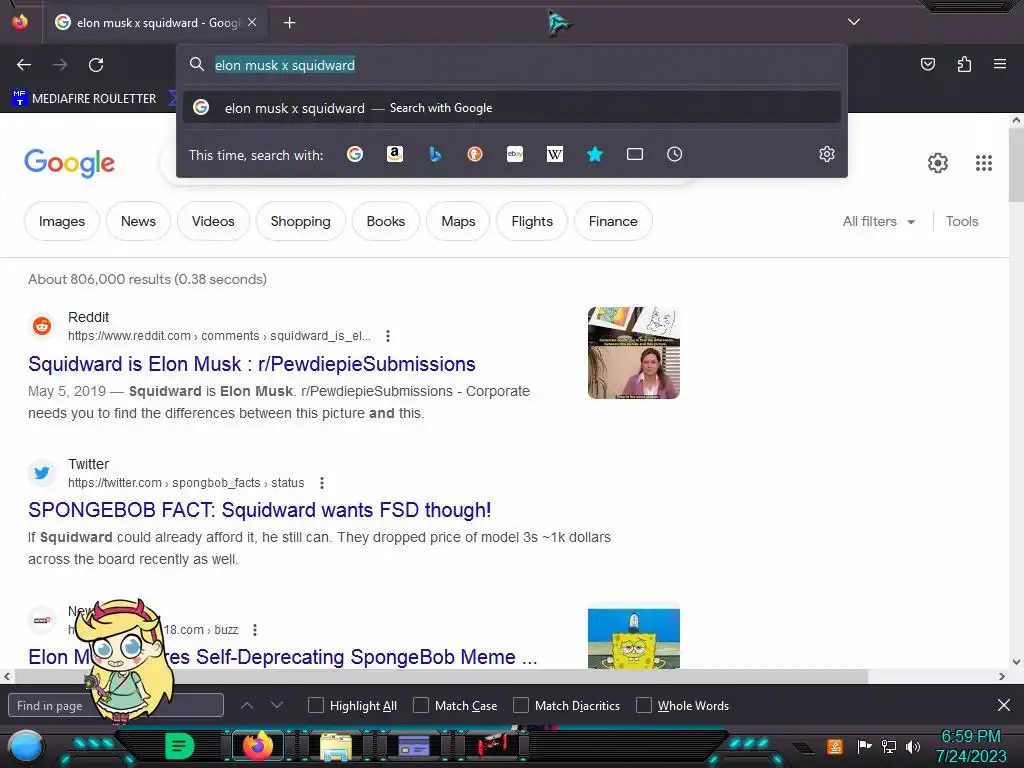Enable Highlight All checkbox
The width and height of the screenshot is (1024, 768).
click(x=315, y=705)
